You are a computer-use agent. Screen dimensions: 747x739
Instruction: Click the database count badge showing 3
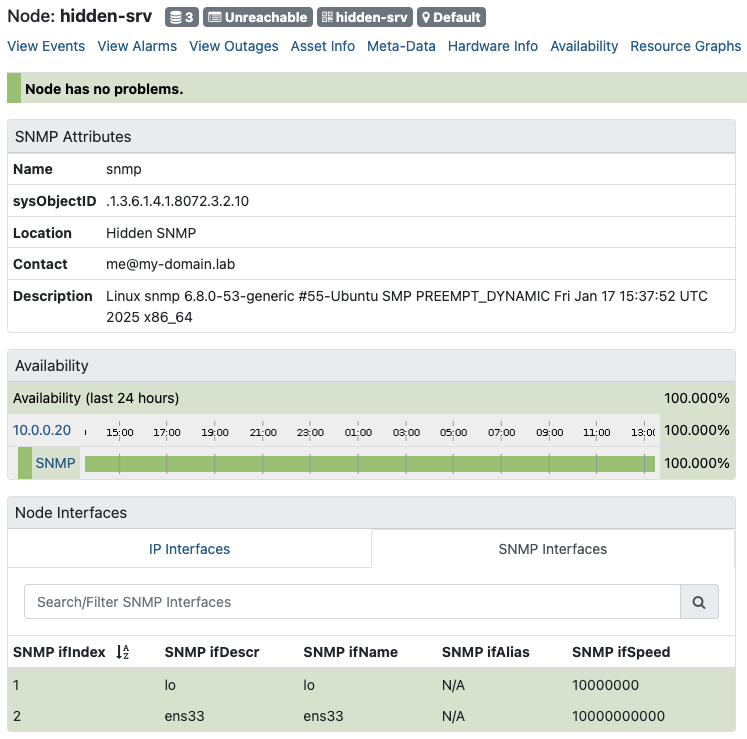181,17
